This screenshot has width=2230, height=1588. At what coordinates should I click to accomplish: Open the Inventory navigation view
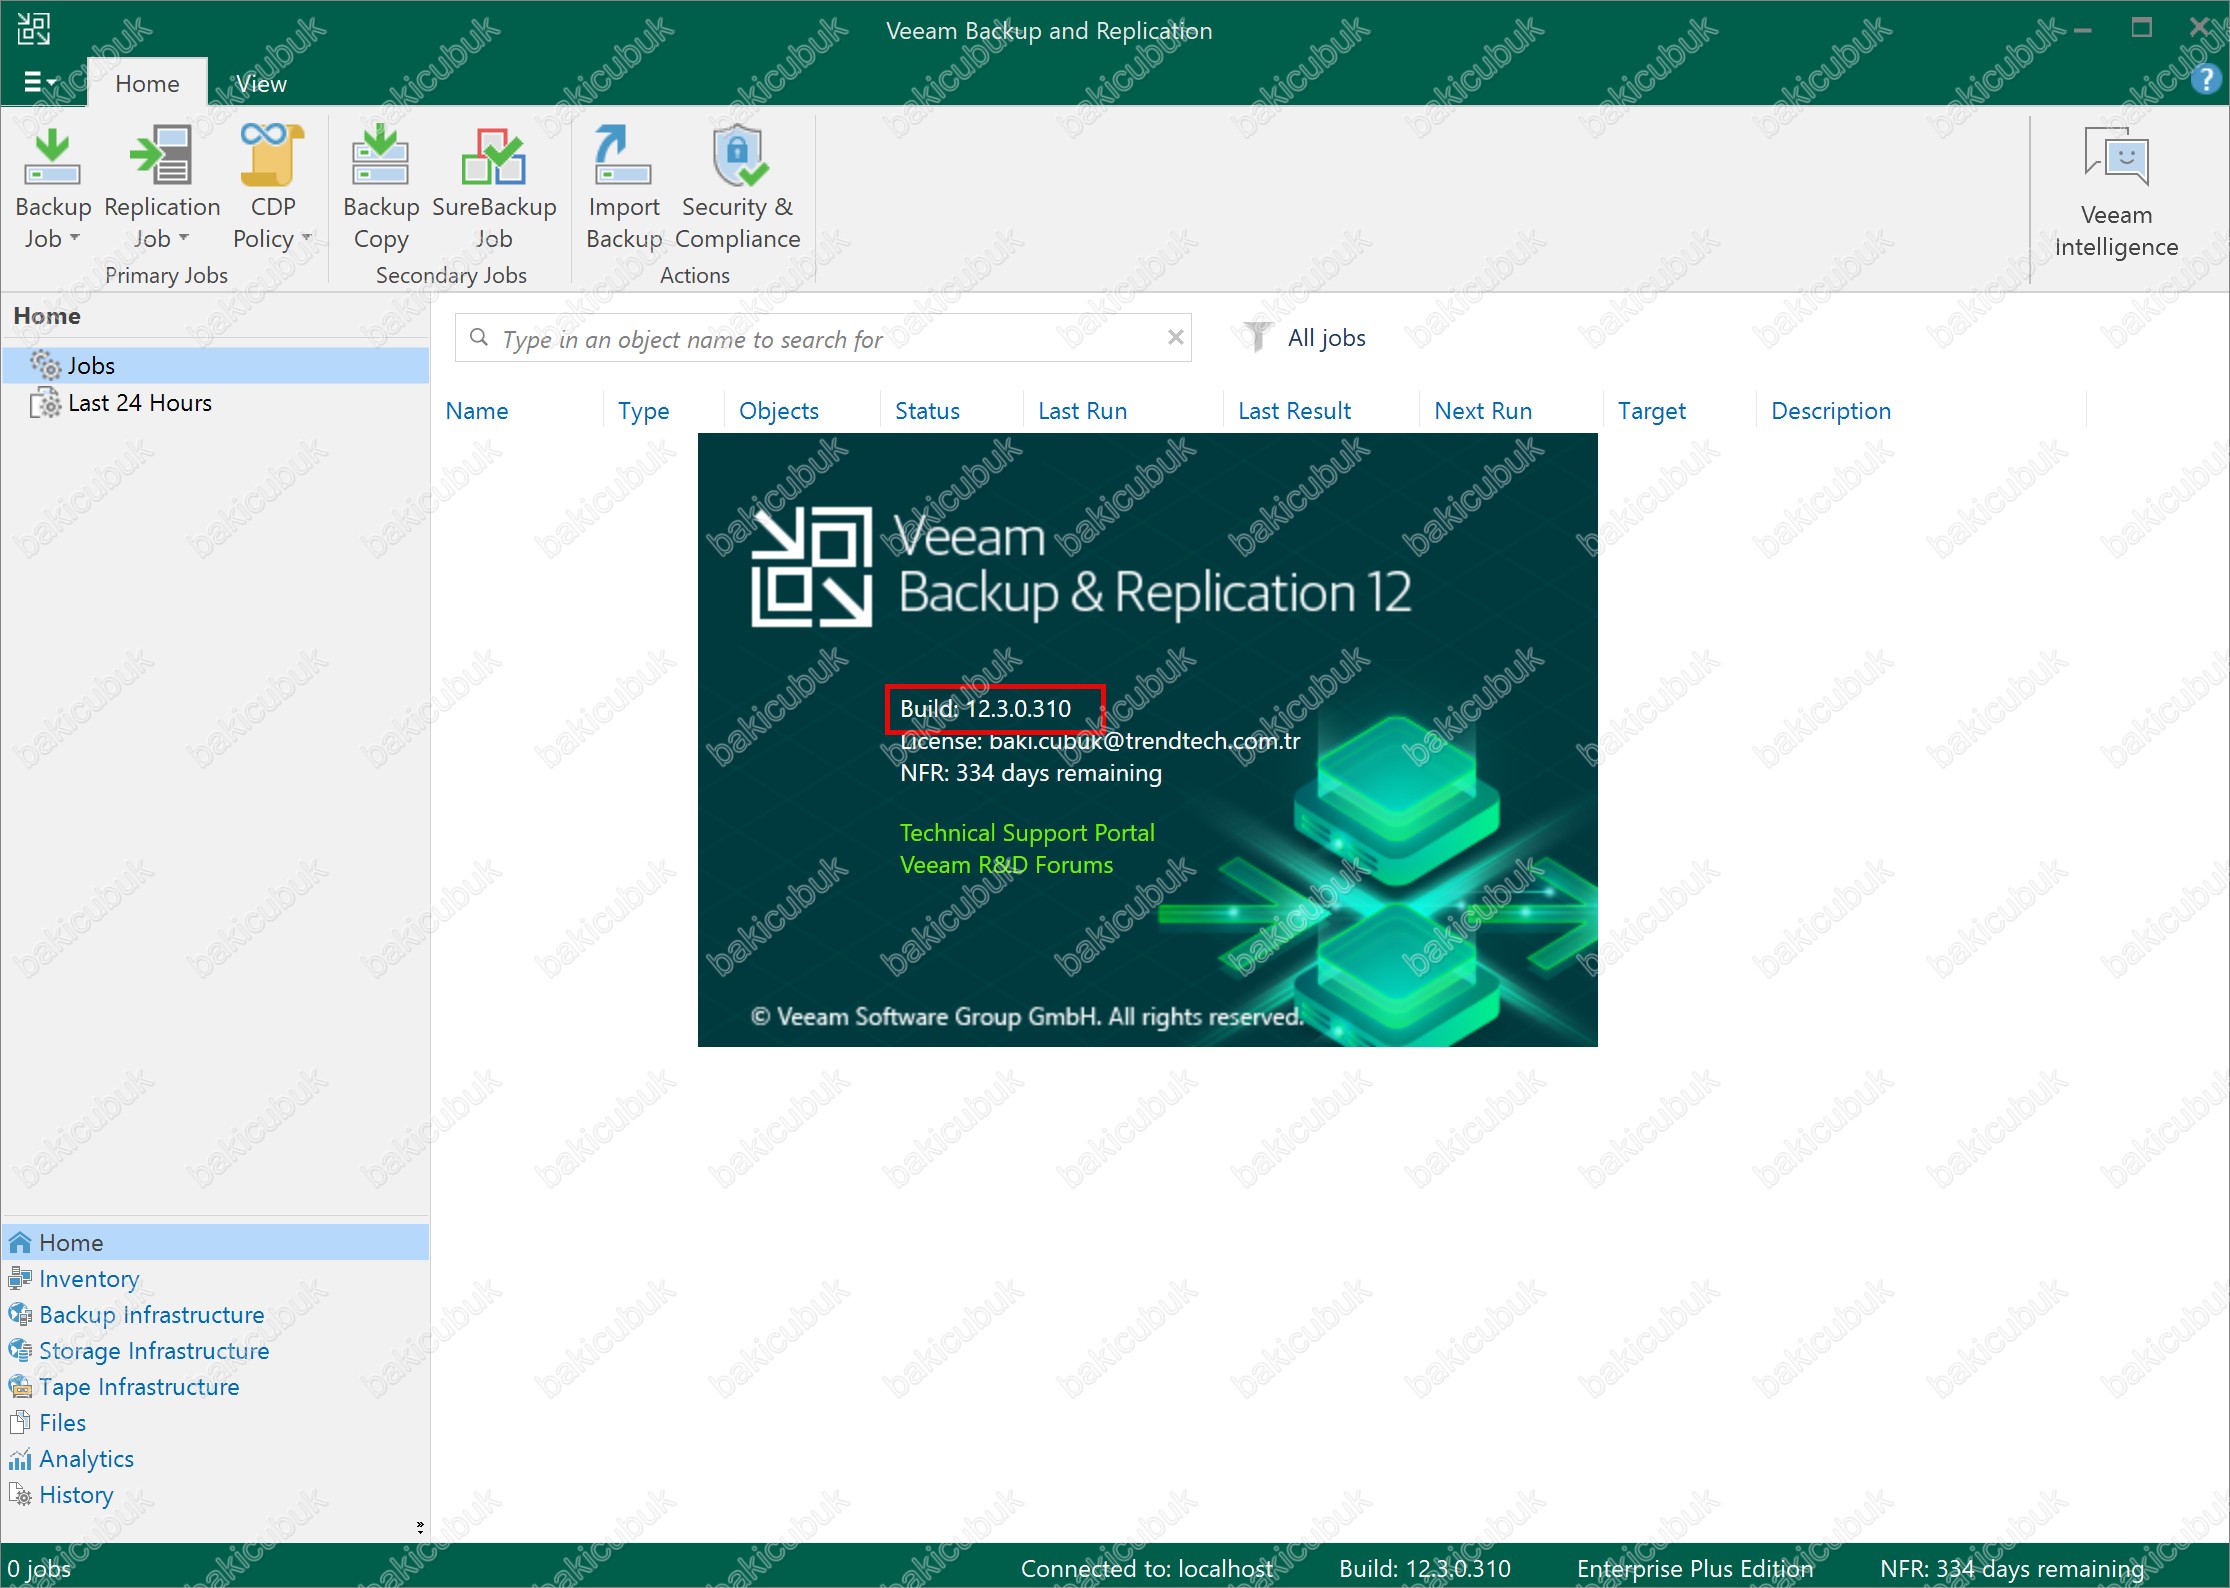pyautogui.click(x=216, y=1279)
